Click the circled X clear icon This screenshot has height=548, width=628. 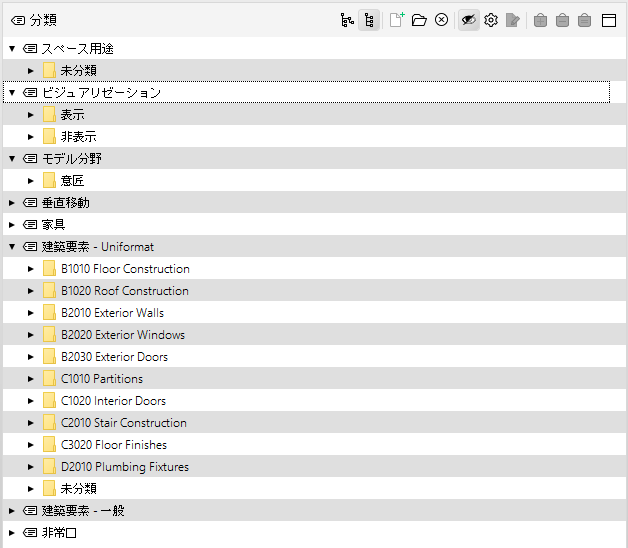click(441, 20)
